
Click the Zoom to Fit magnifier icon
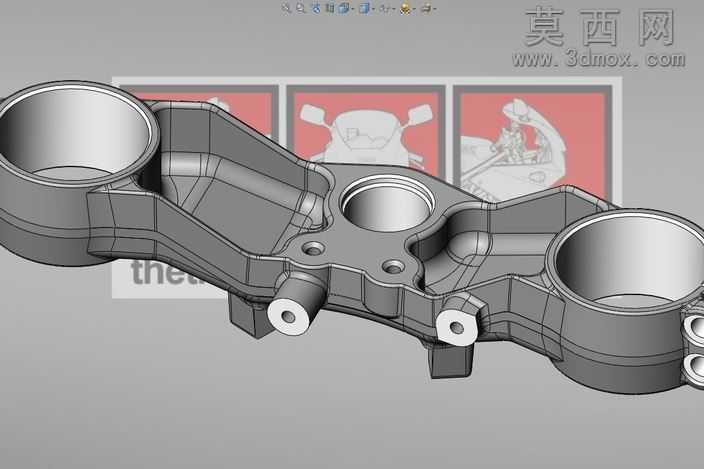(x=286, y=8)
